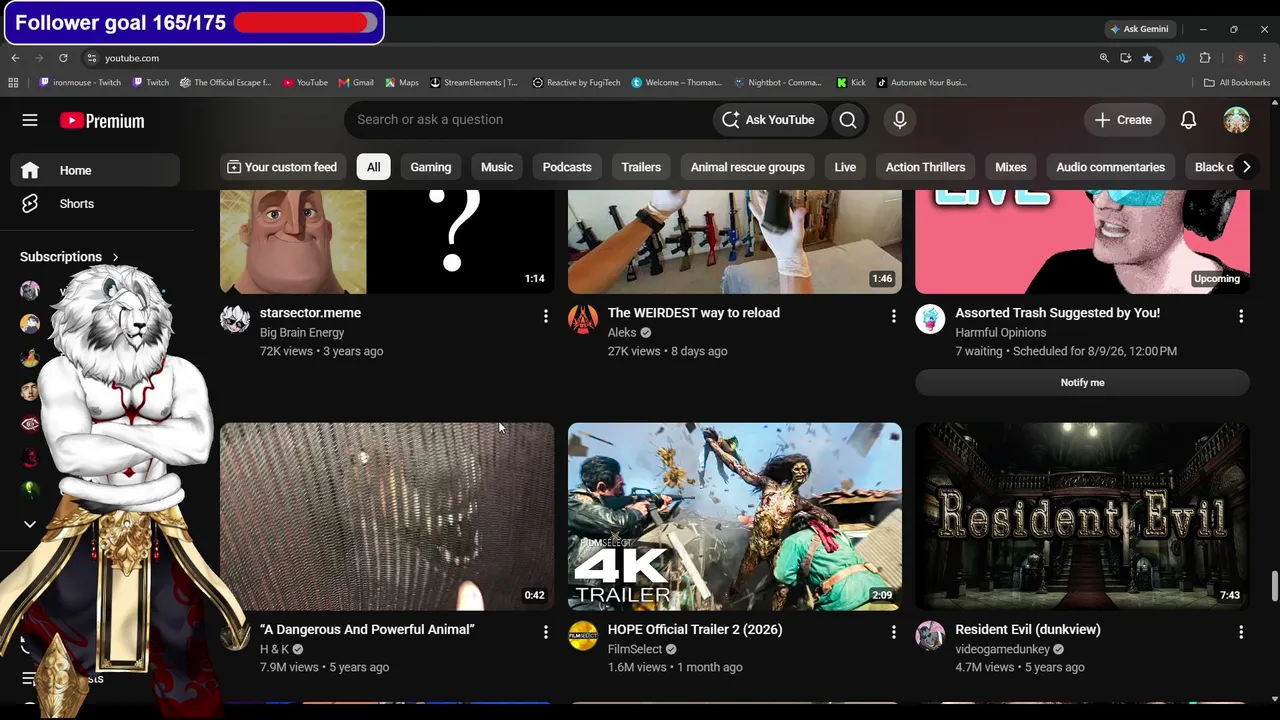Open the media control icon in toolbar
Viewport: 1280px width, 720px height.
(x=1180, y=58)
